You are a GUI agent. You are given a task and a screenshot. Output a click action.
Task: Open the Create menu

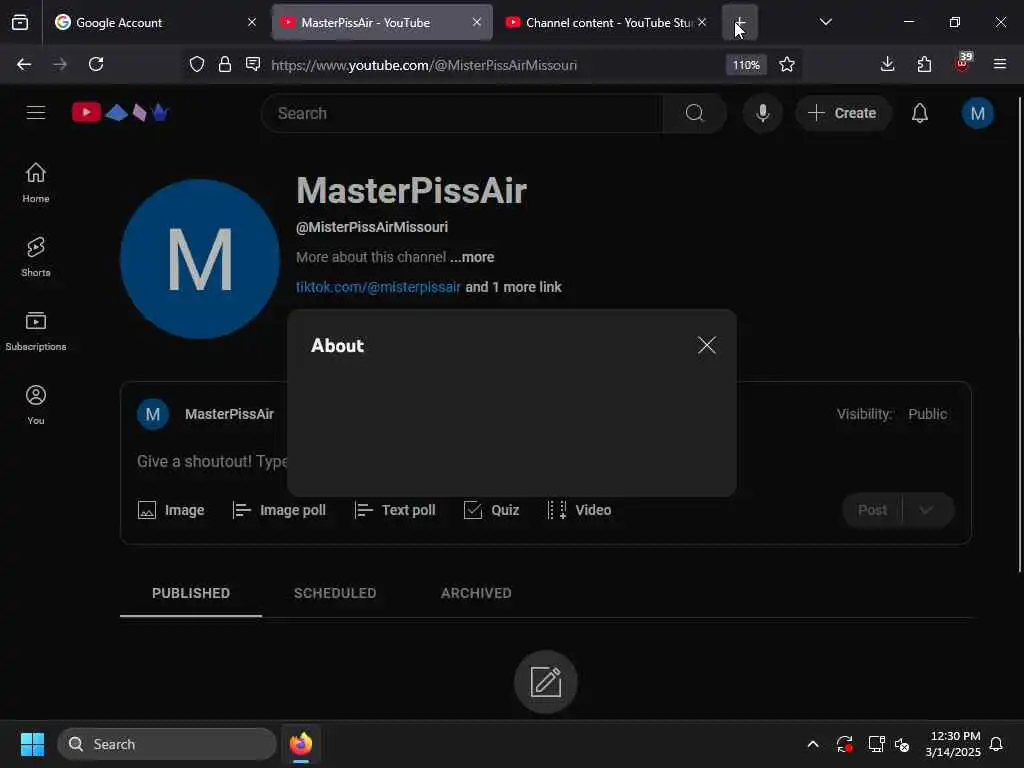pos(842,113)
